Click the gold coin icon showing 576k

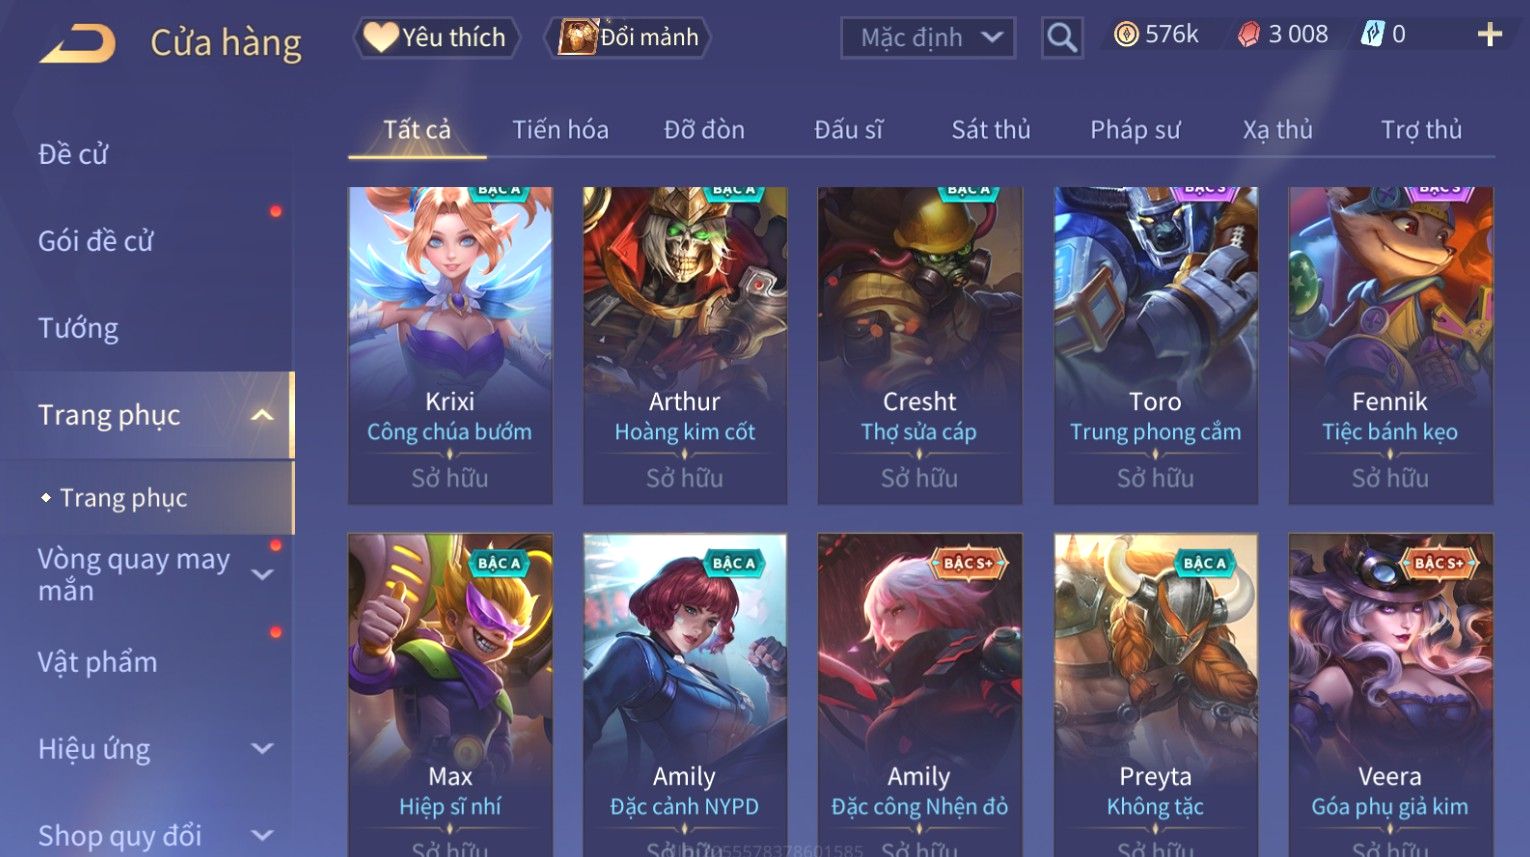[1126, 35]
